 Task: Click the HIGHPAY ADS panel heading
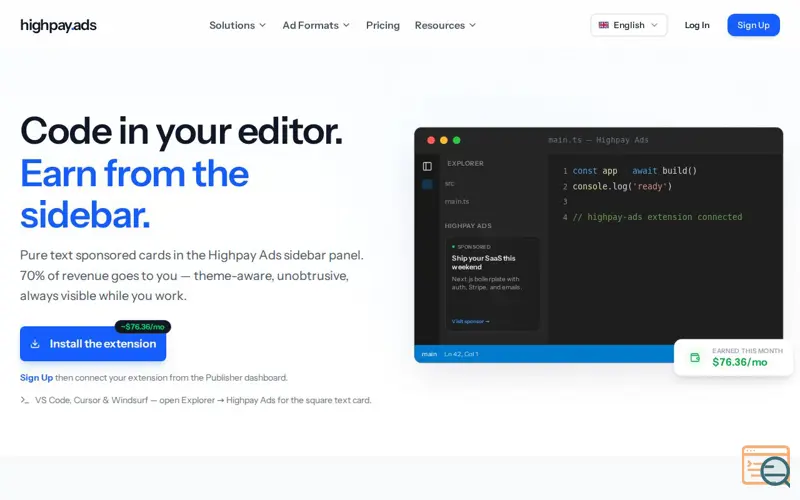pos(468,226)
